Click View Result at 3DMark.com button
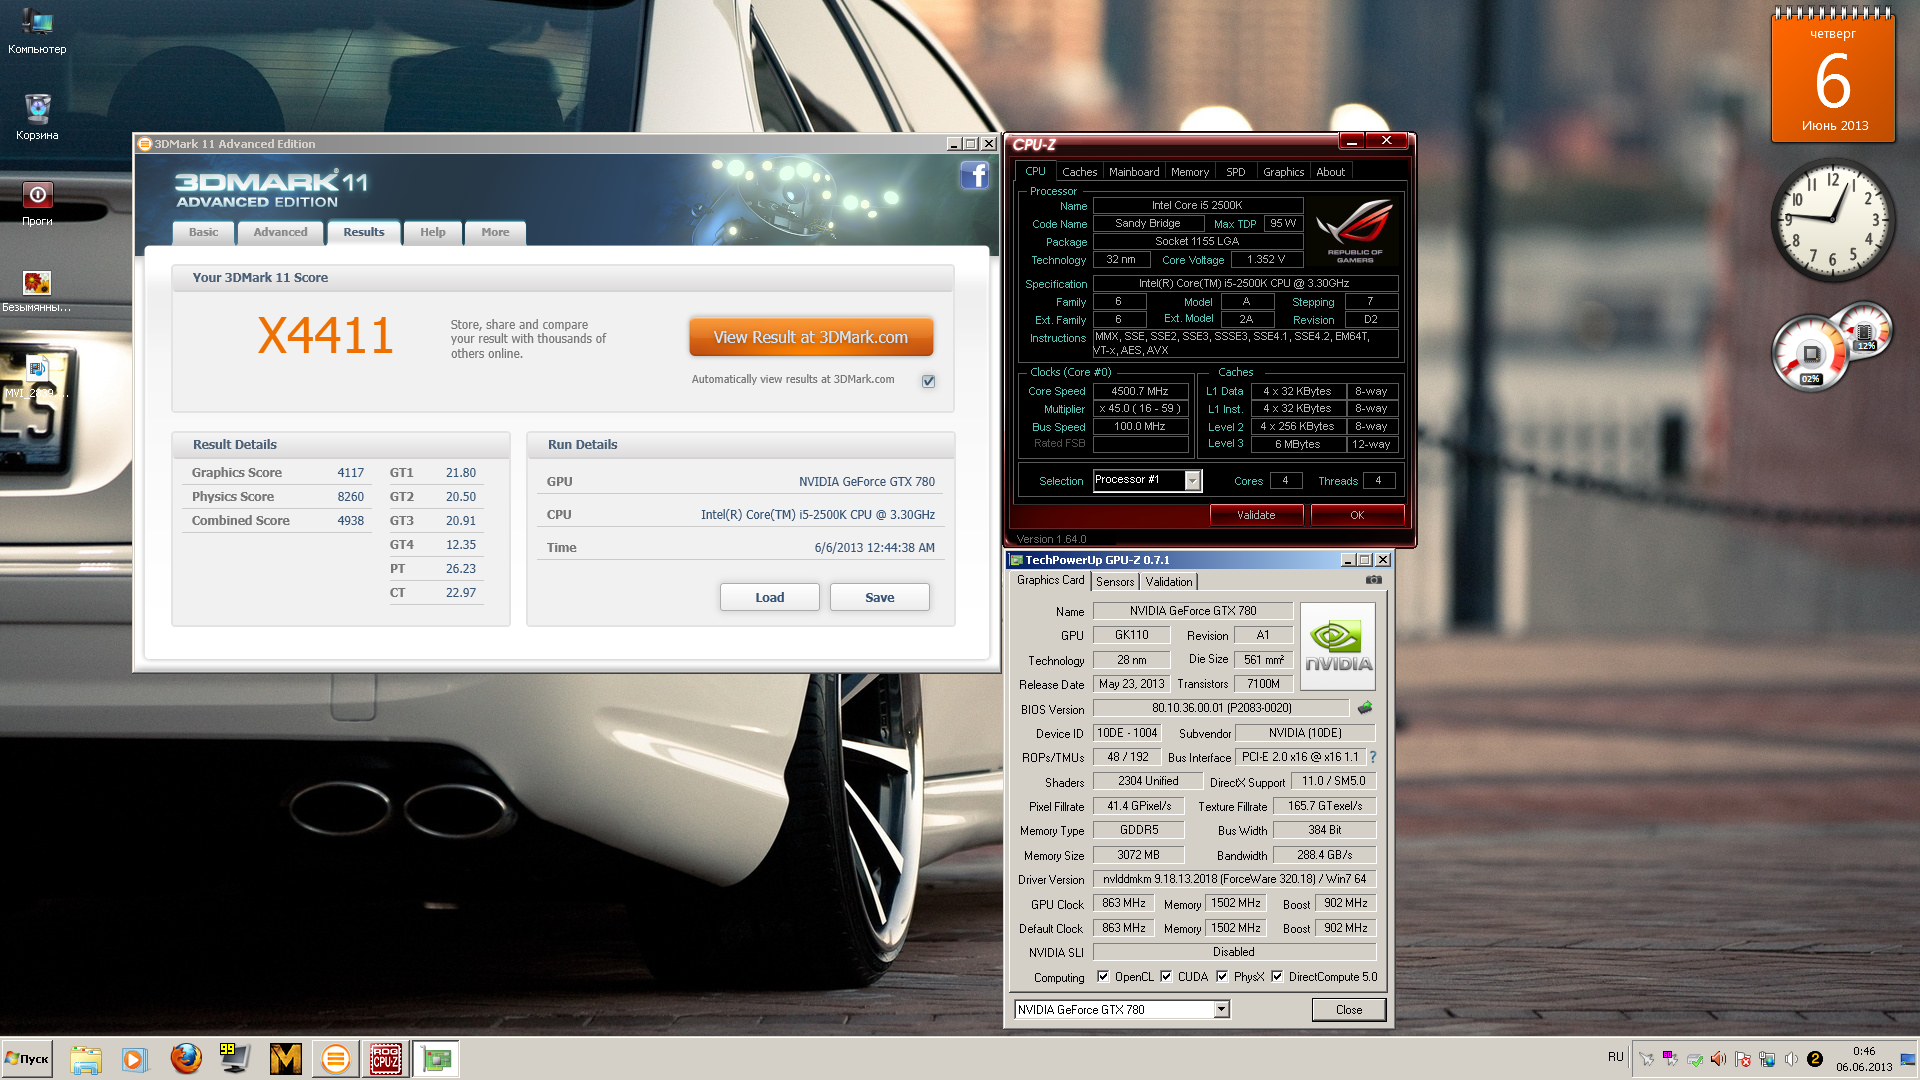Viewport: 1920px width, 1080px height. click(x=811, y=338)
